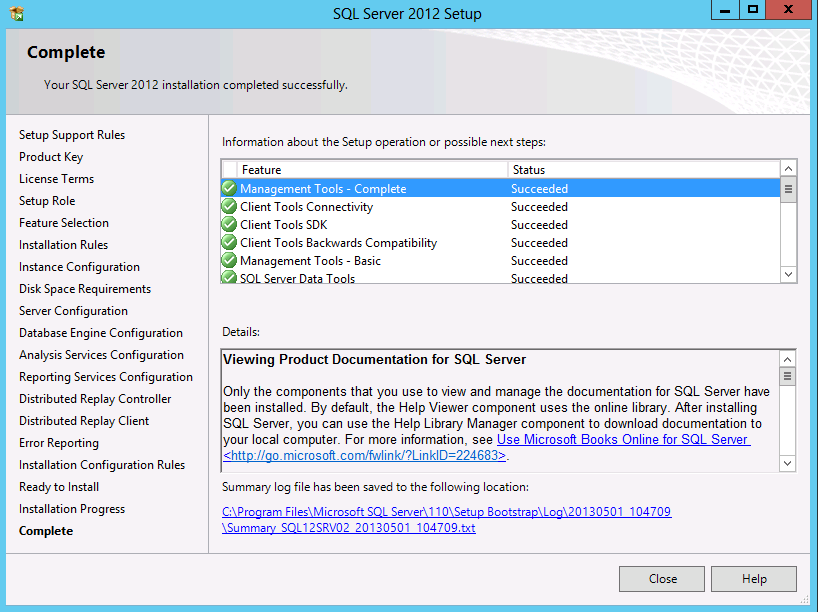Viewport: 818px width, 612px height.
Task: Click Ready to Install step in sidebar
Action: tap(59, 487)
